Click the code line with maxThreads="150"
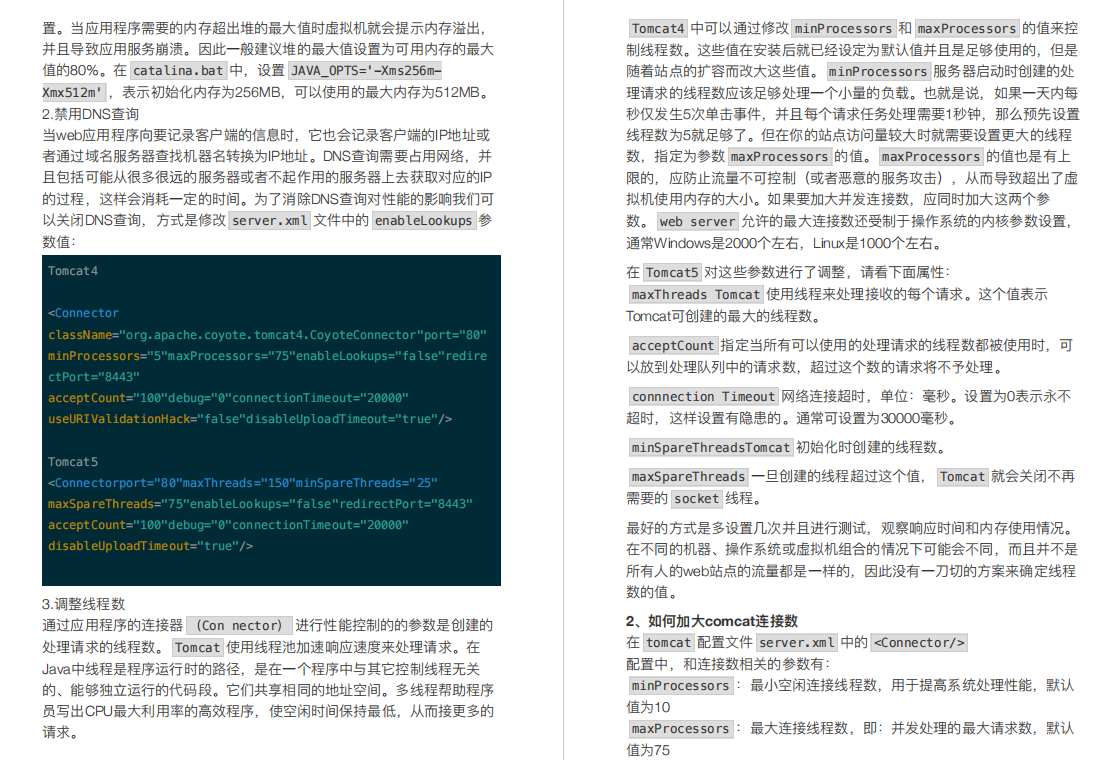This screenshot has width=1104, height=760. click(x=243, y=482)
